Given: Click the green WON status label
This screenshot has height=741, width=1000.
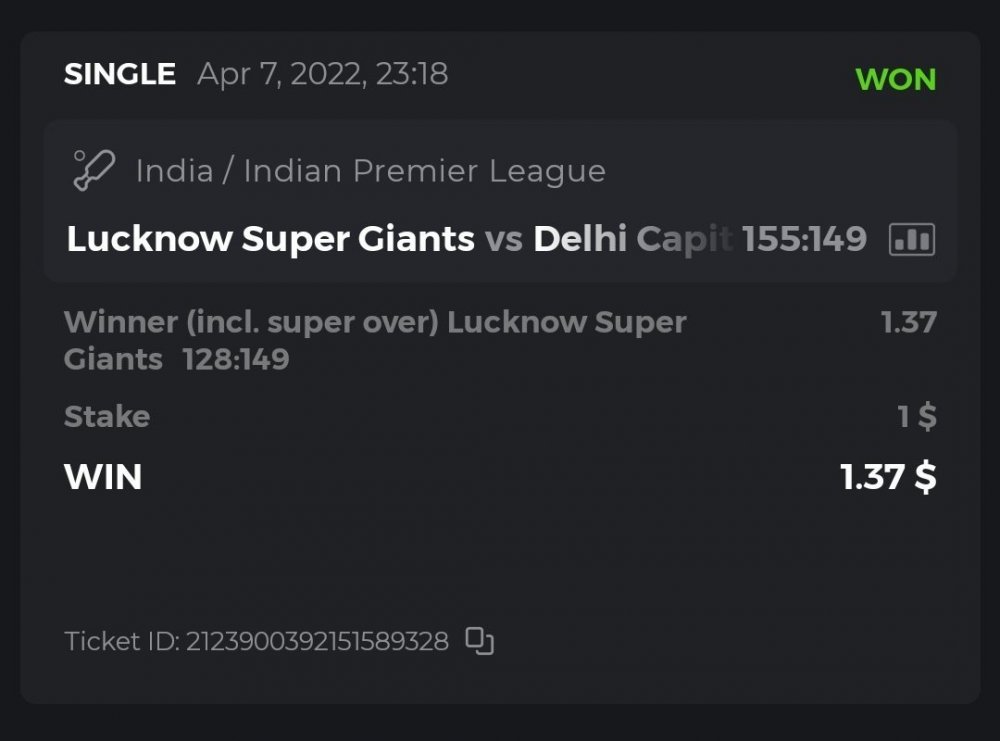Looking at the screenshot, I should pyautogui.click(x=895, y=79).
